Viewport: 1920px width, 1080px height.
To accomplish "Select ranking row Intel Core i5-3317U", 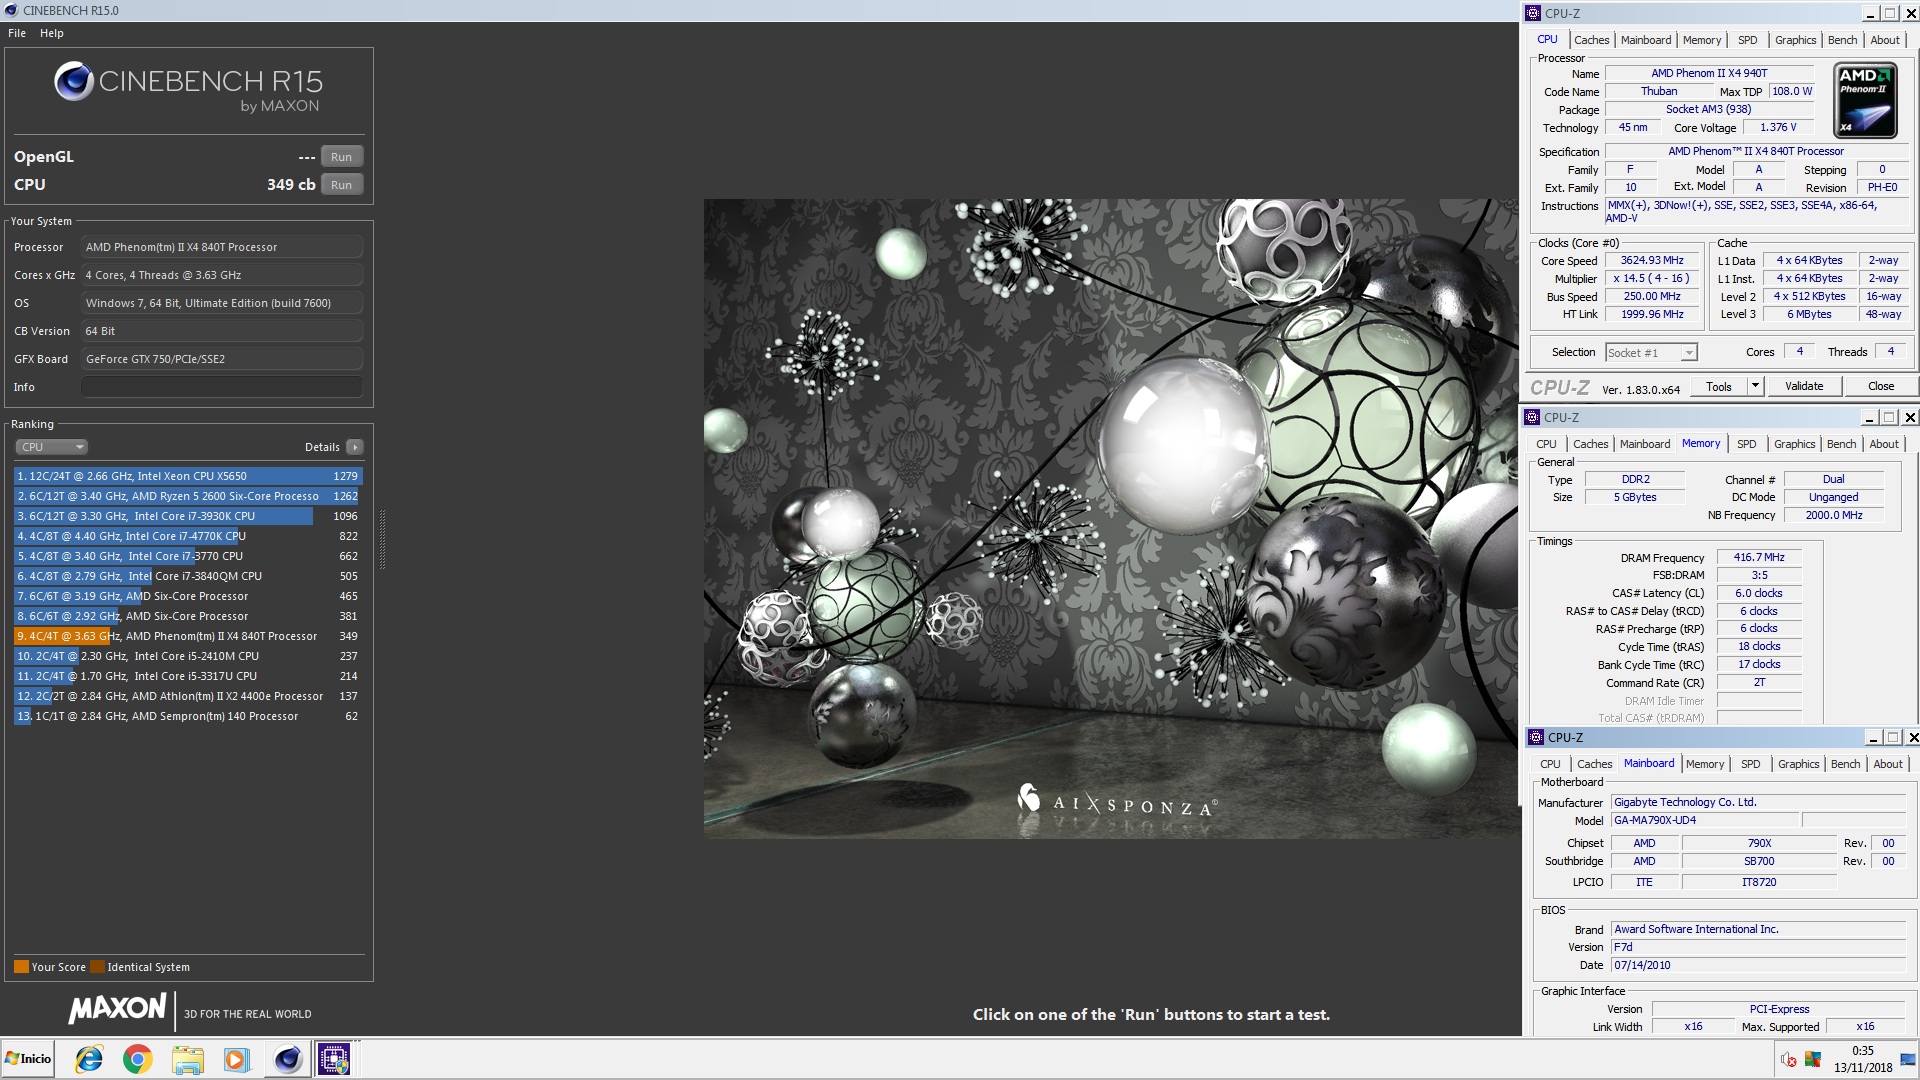I will 188,676.
